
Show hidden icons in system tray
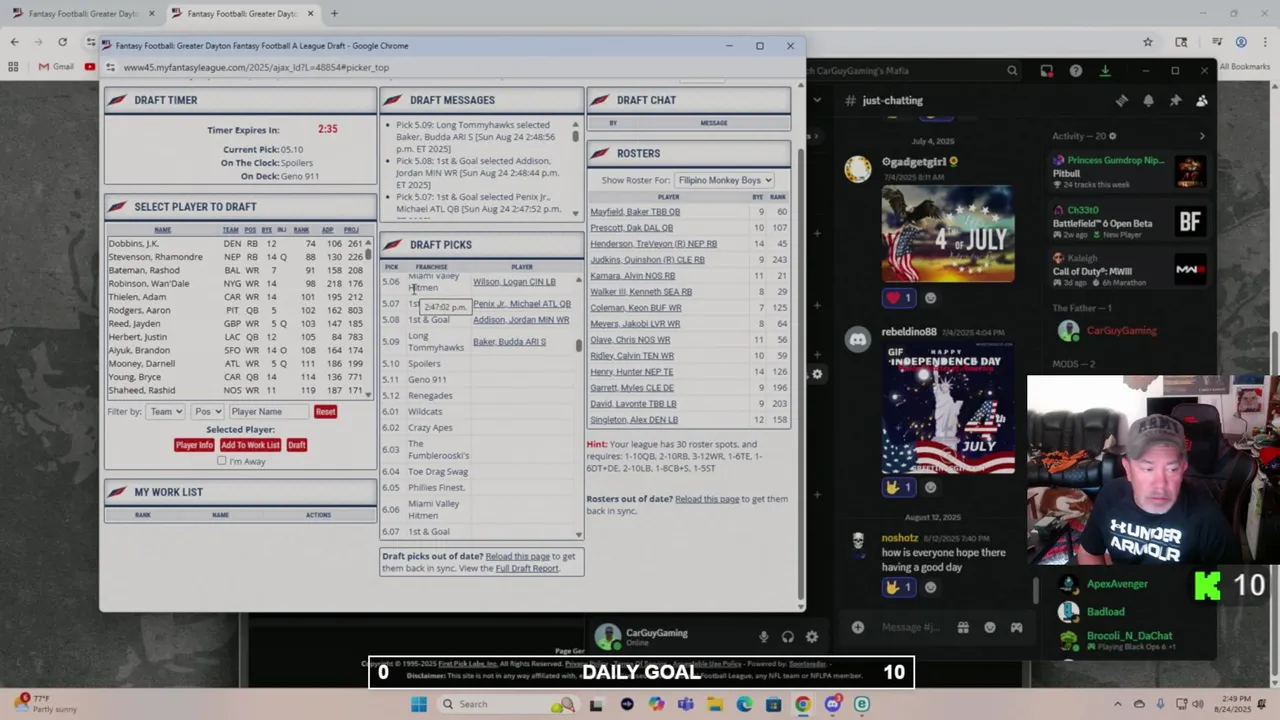click(x=1118, y=704)
